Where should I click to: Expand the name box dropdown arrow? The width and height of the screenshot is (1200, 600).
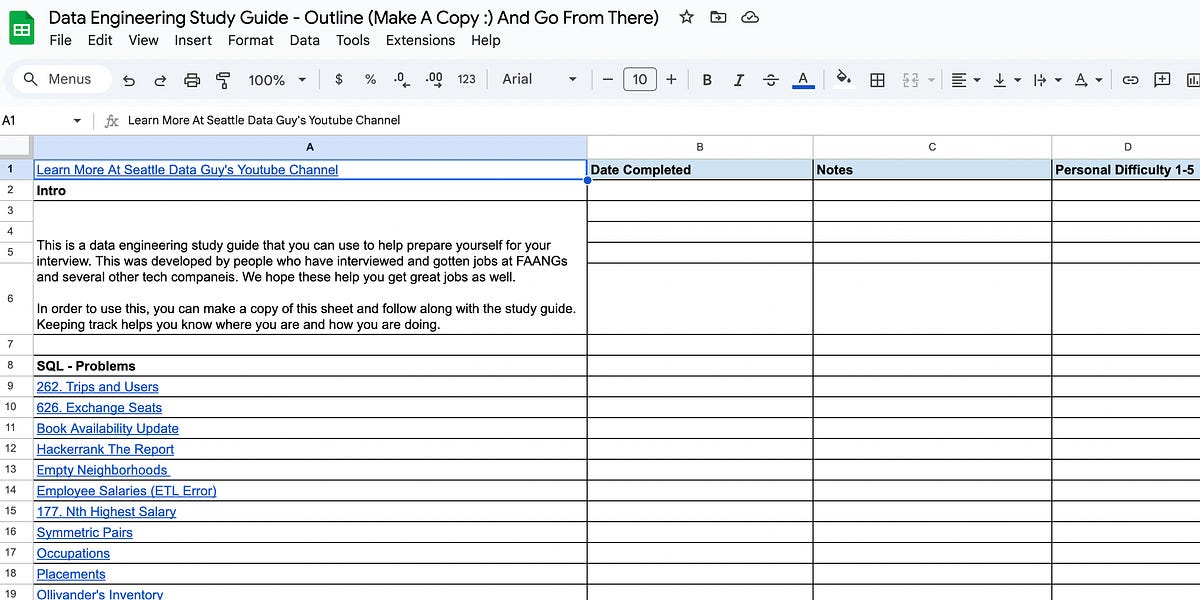pyautogui.click(x=77, y=121)
